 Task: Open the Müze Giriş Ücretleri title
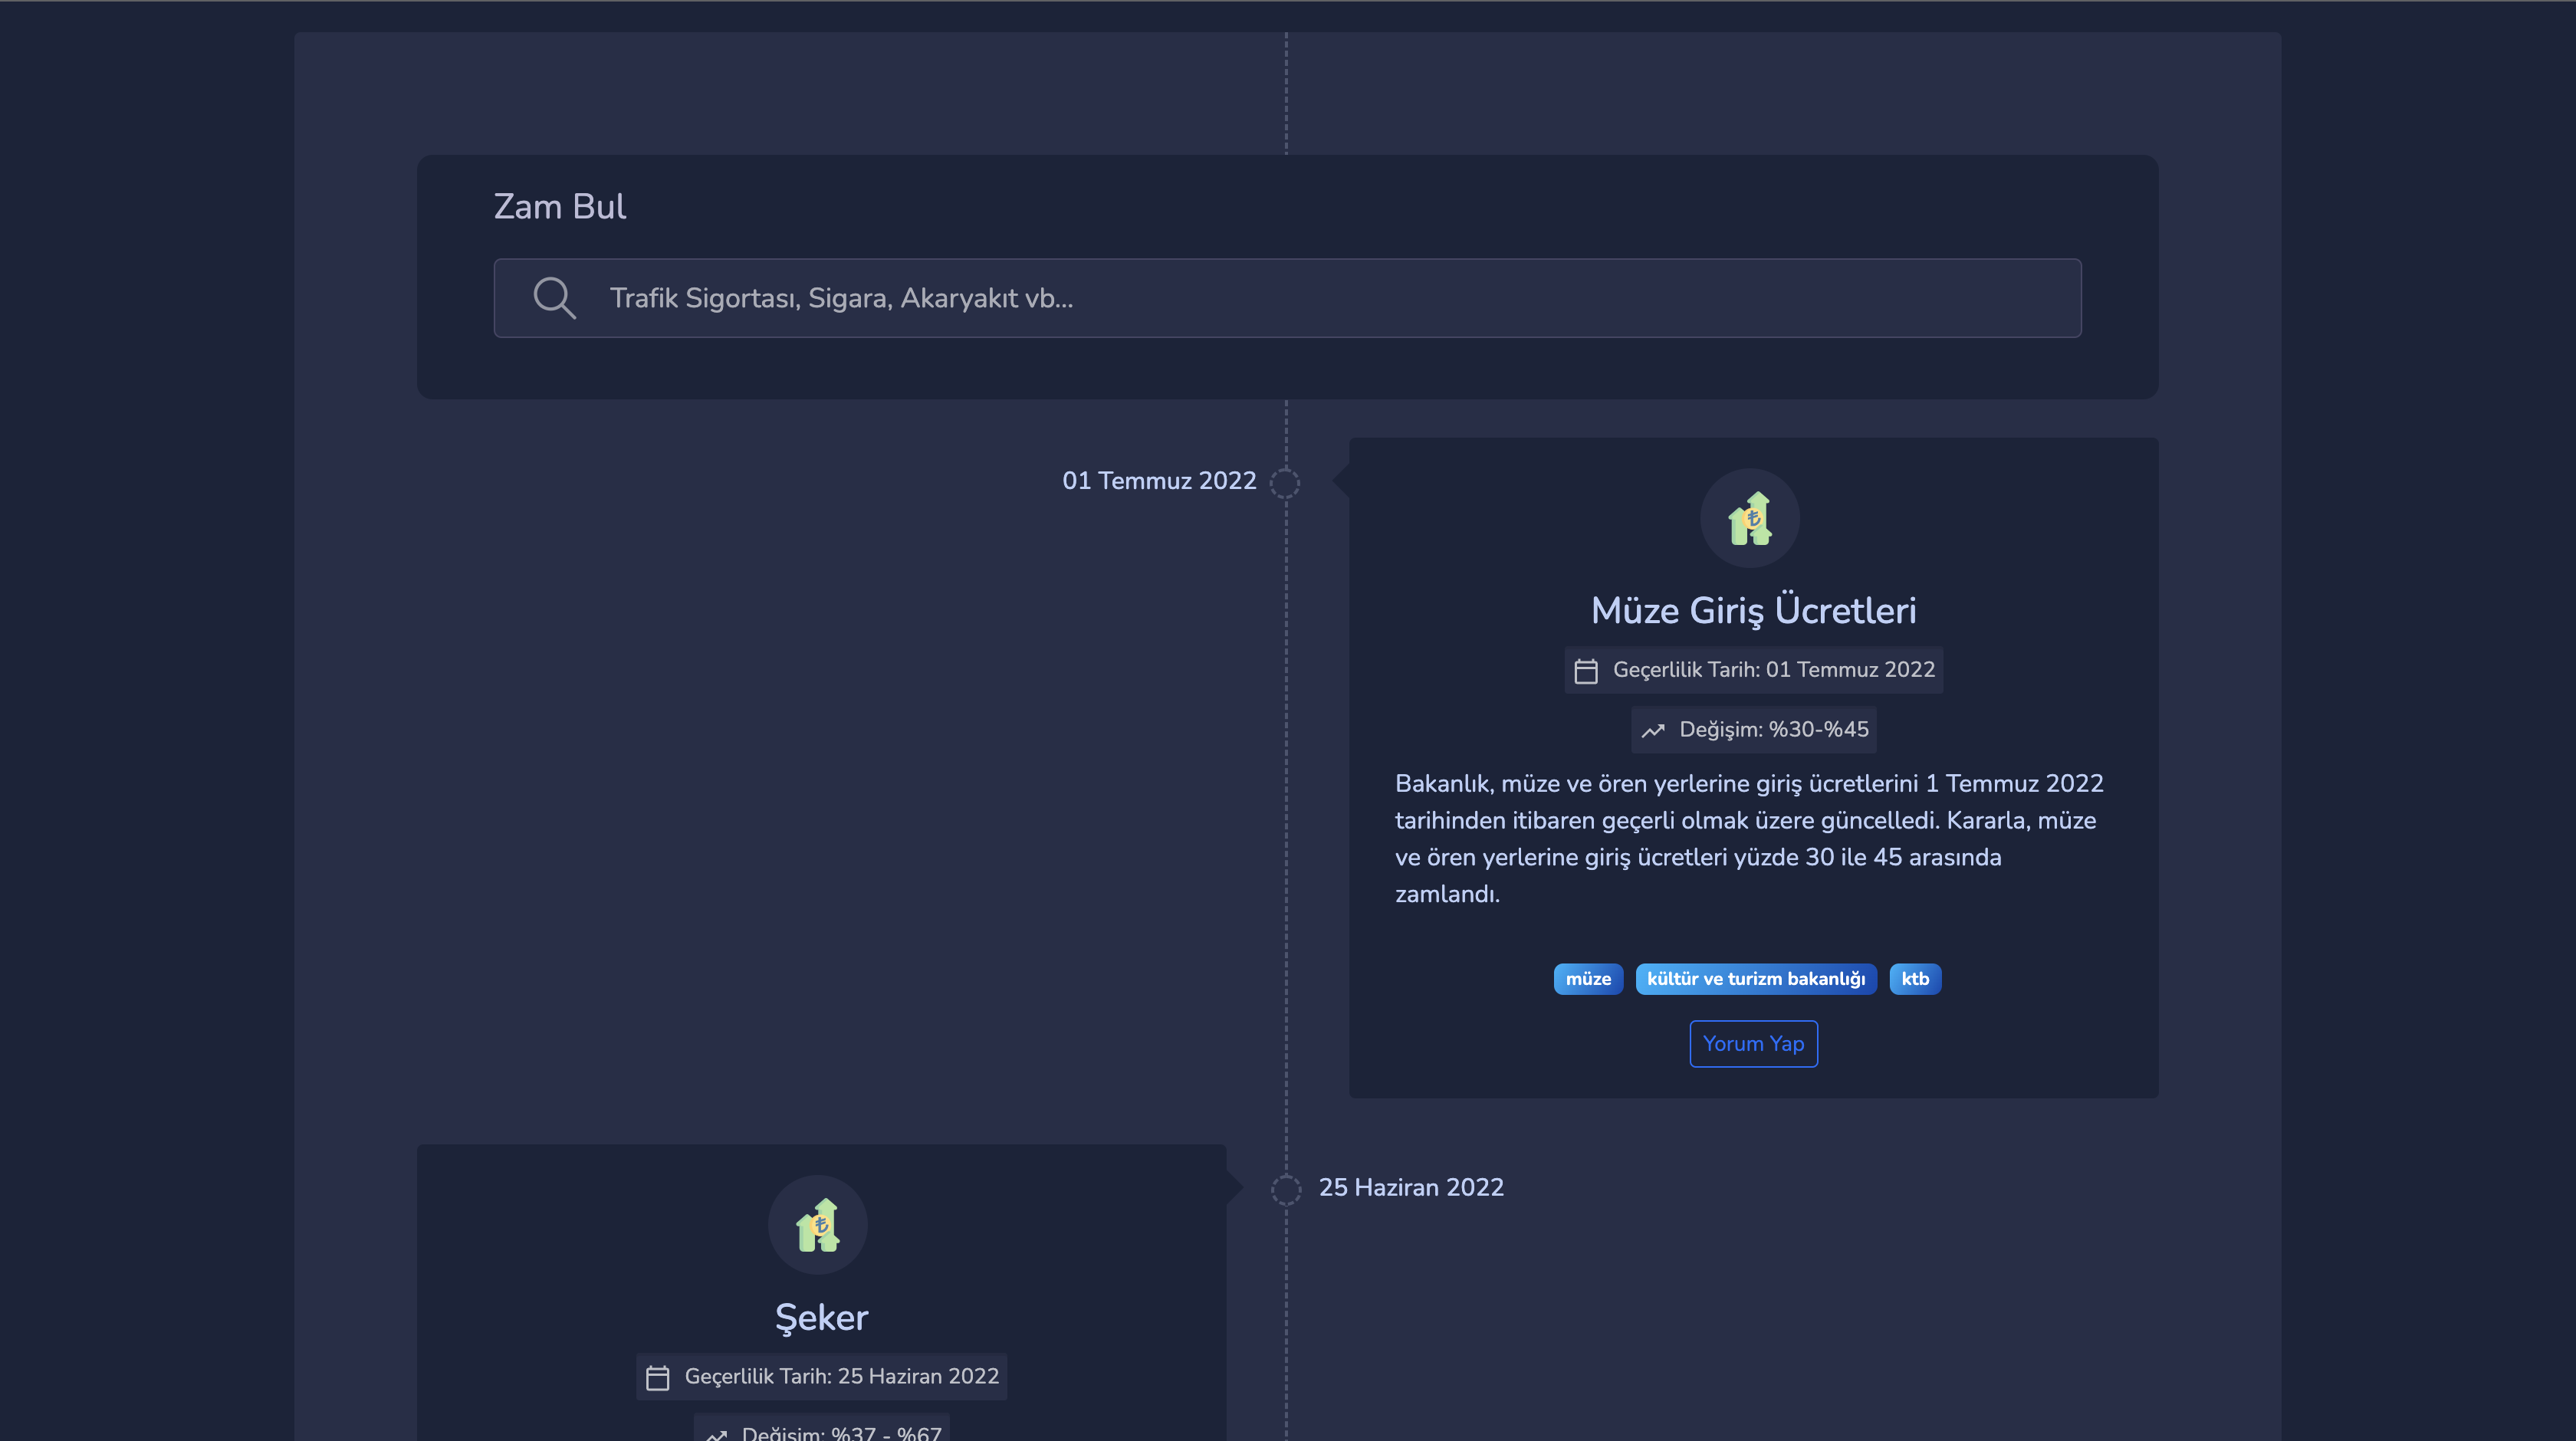tap(1753, 610)
